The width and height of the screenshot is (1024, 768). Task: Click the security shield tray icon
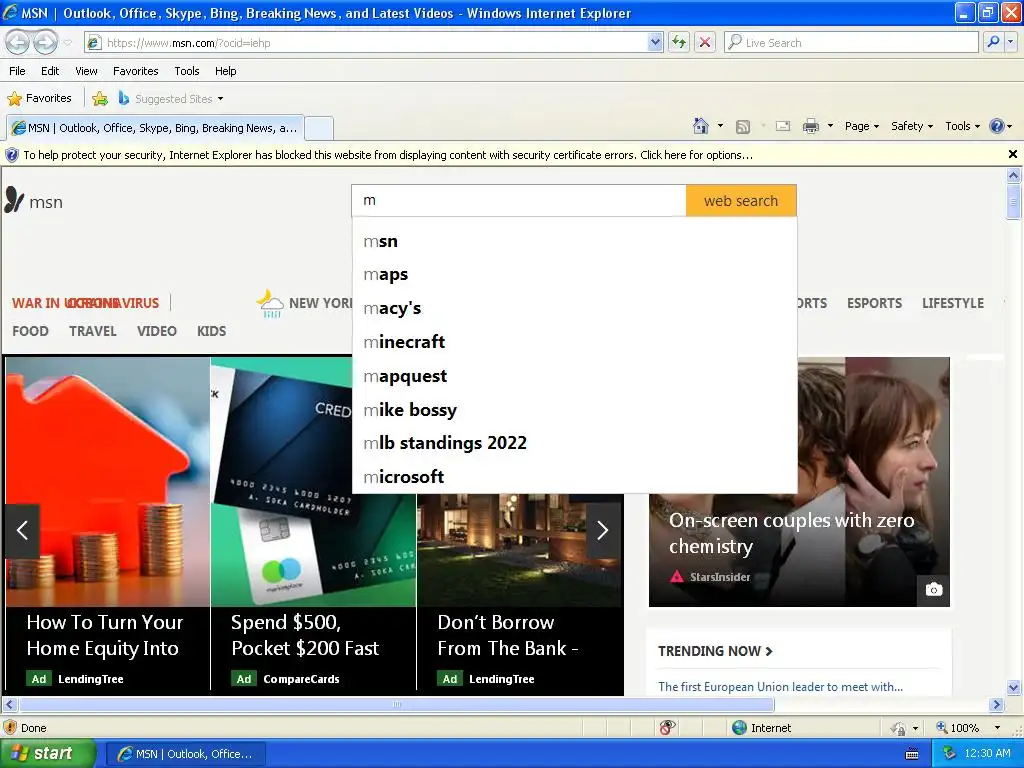(950, 754)
